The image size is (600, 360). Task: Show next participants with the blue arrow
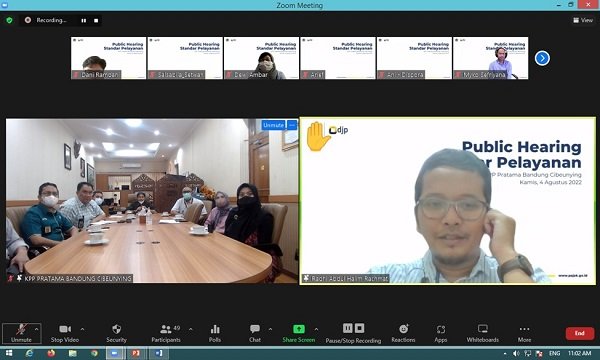pyautogui.click(x=542, y=58)
